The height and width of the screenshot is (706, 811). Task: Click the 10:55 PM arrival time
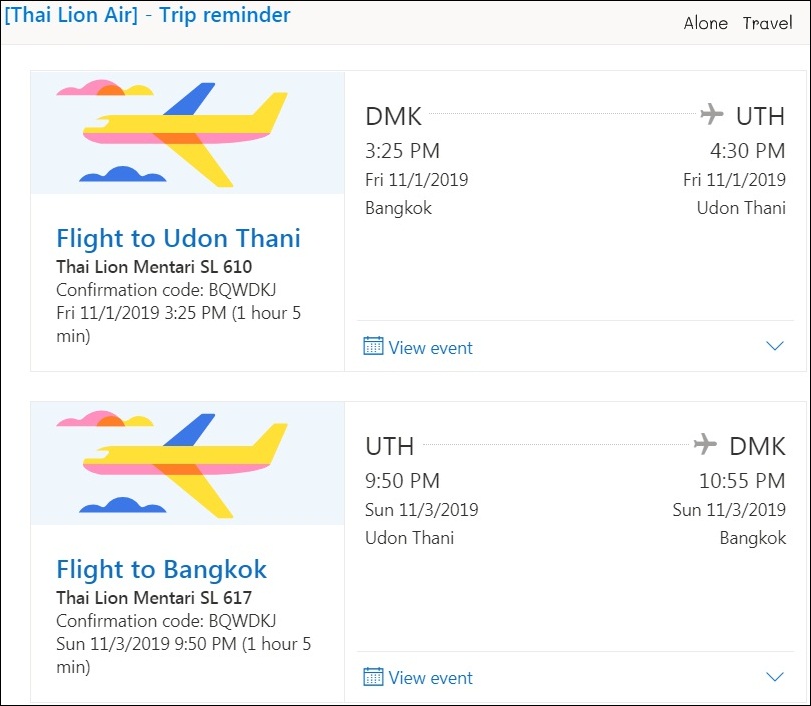pos(742,480)
